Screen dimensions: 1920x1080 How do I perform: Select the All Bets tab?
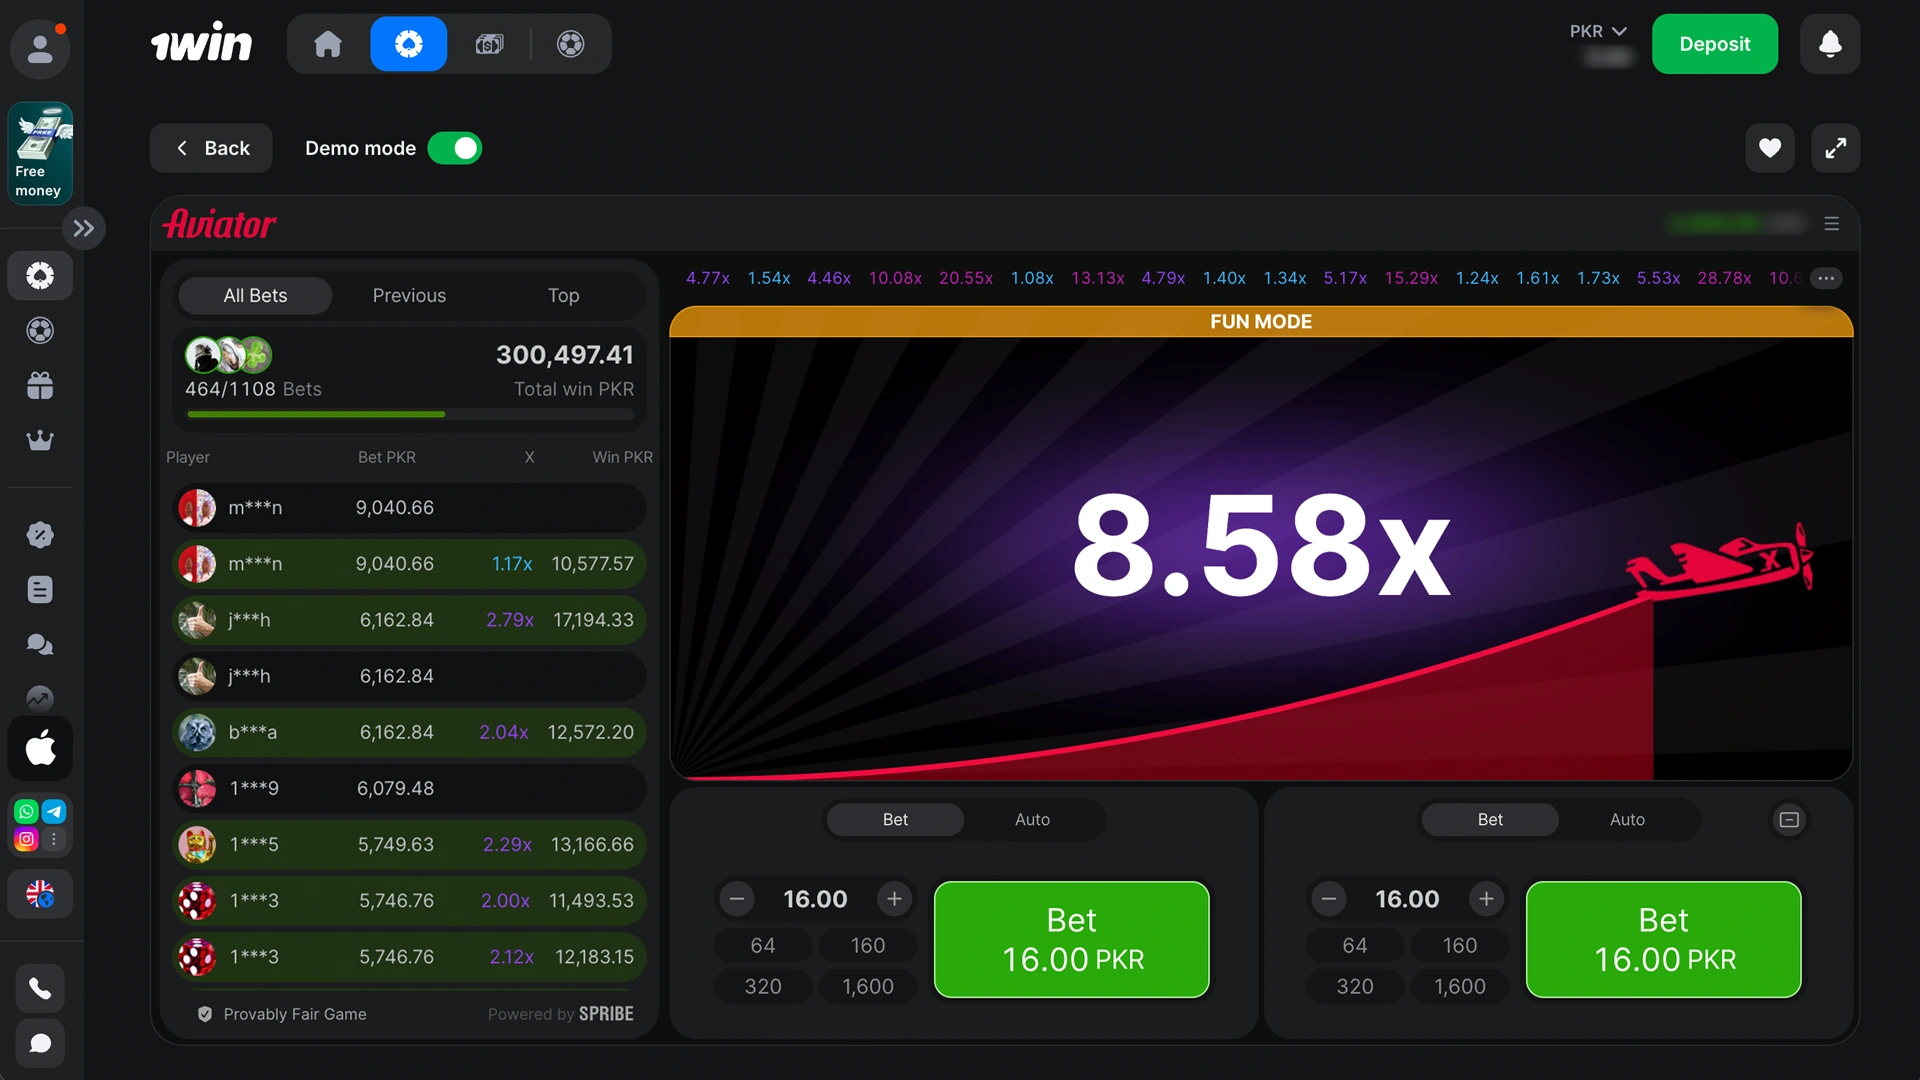(x=255, y=295)
